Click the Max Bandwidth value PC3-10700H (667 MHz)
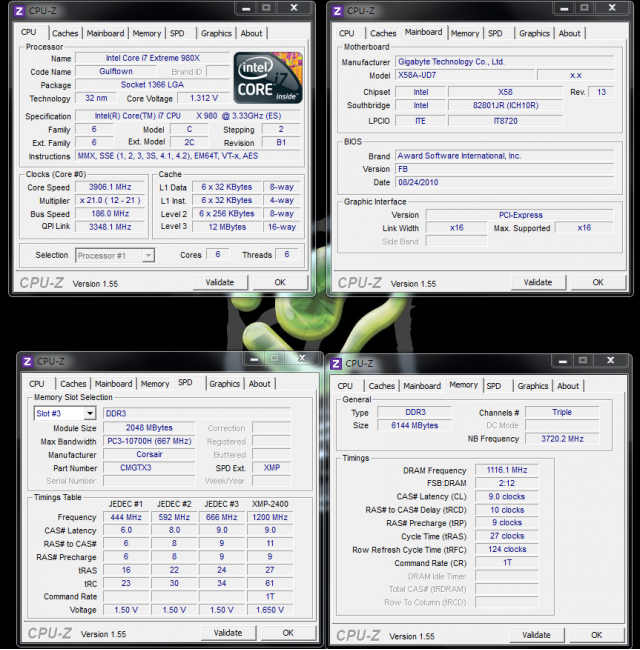This screenshot has height=650, width=640. point(149,441)
